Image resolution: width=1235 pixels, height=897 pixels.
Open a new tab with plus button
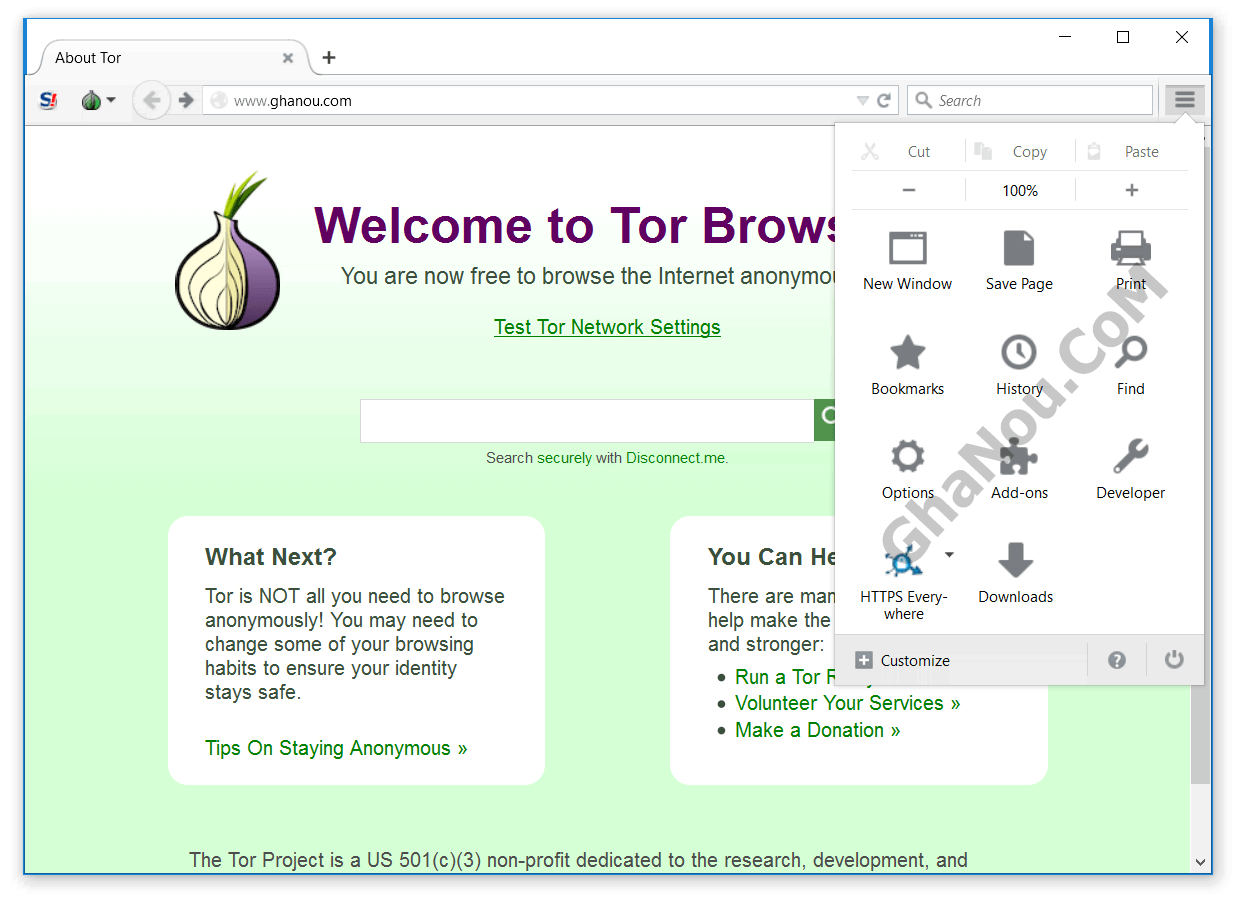[x=329, y=58]
